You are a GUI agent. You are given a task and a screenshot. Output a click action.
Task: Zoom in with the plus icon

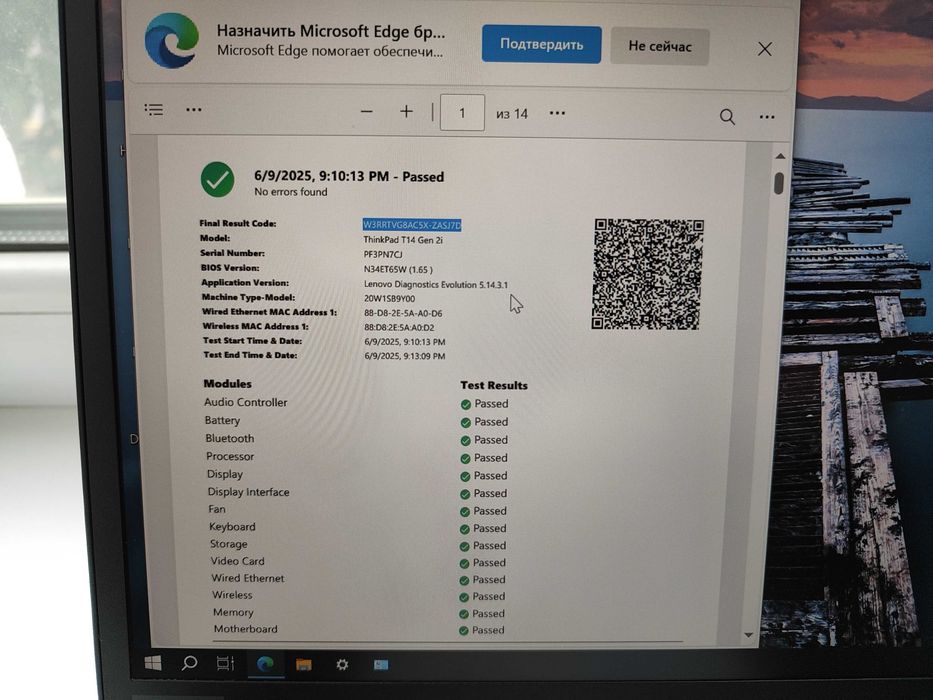406,111
